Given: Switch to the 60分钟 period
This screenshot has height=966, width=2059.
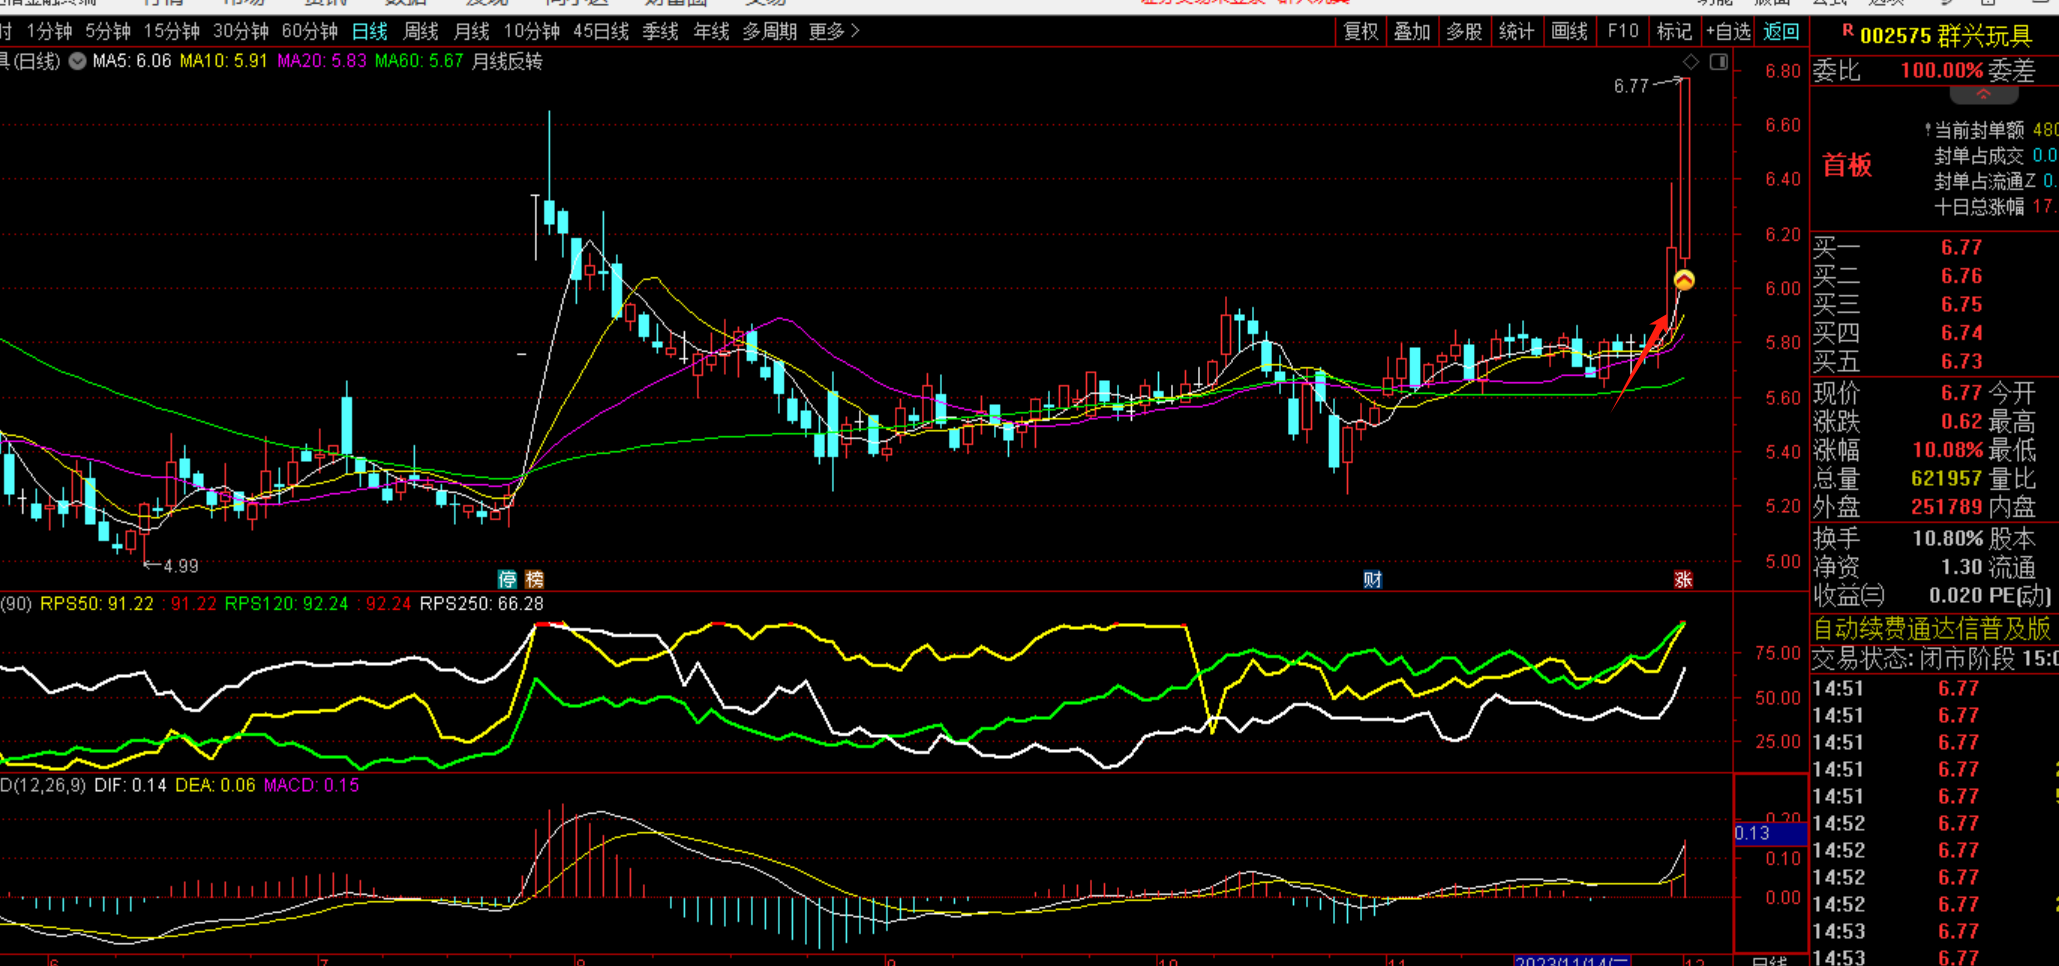Looking at the screenshot, I should 309,32.
